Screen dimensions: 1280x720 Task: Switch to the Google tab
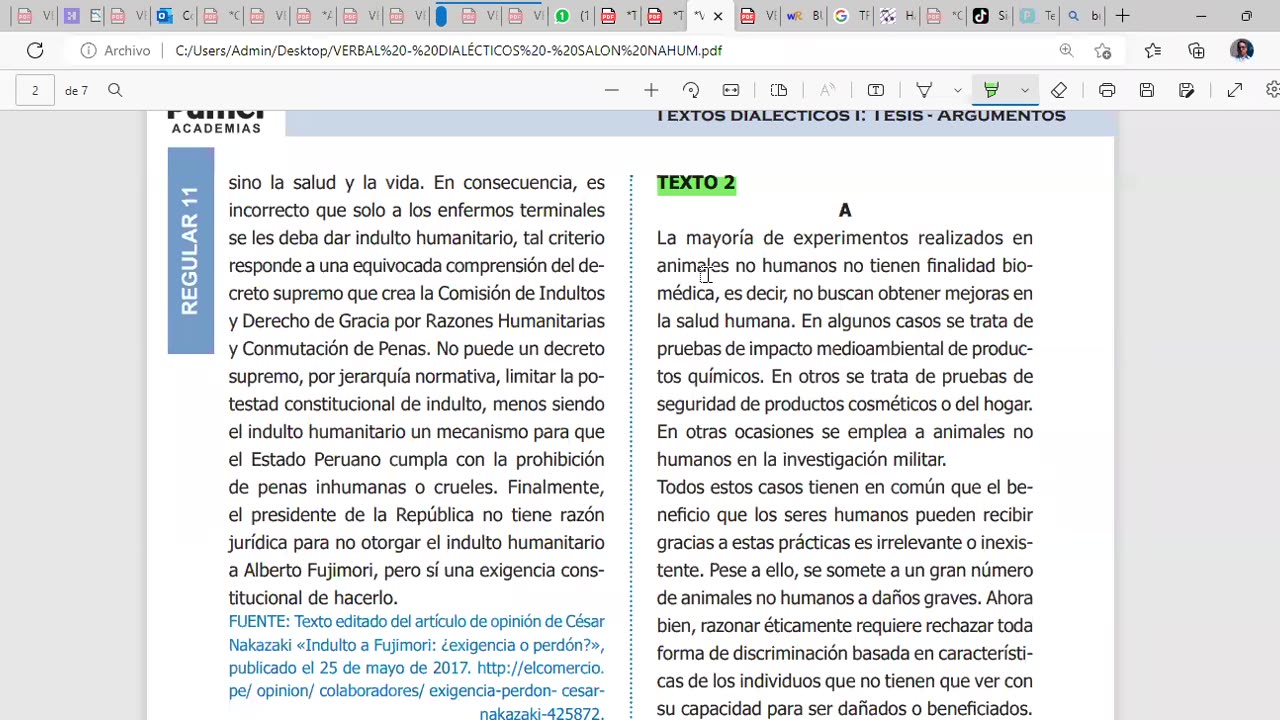tap(851, 16)
